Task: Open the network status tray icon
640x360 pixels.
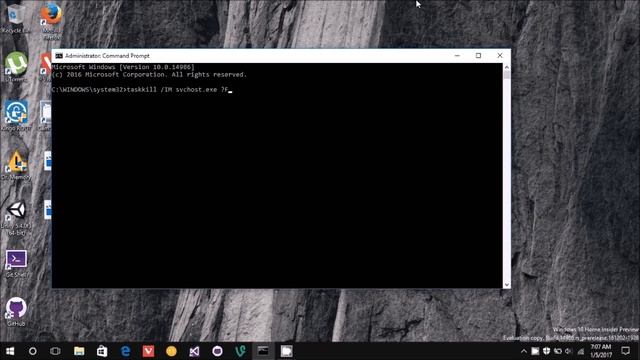Action: [580, 351]
